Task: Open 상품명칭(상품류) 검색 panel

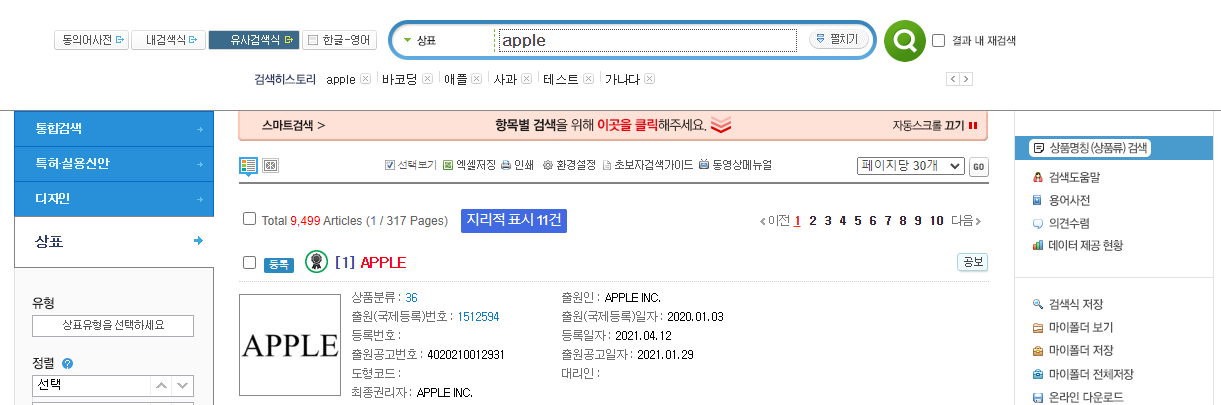Action: click(1090, 148)
